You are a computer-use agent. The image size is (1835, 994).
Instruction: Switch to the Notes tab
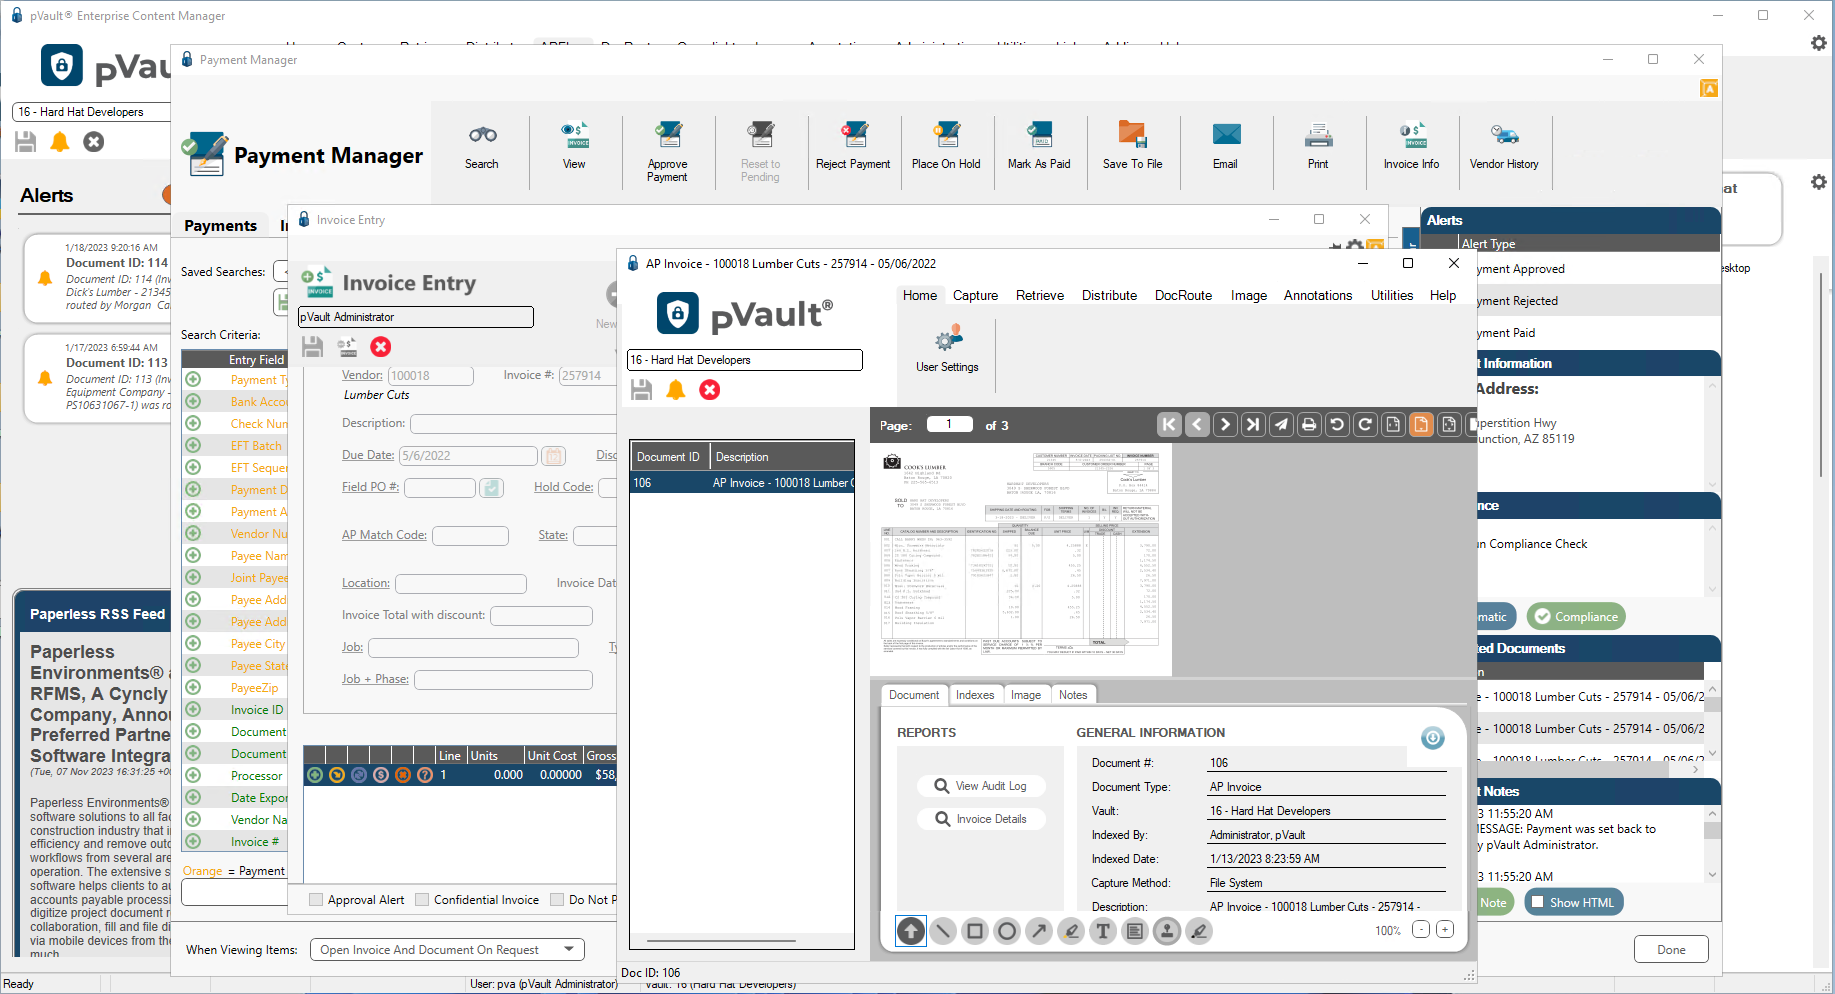pos(1073,695)
